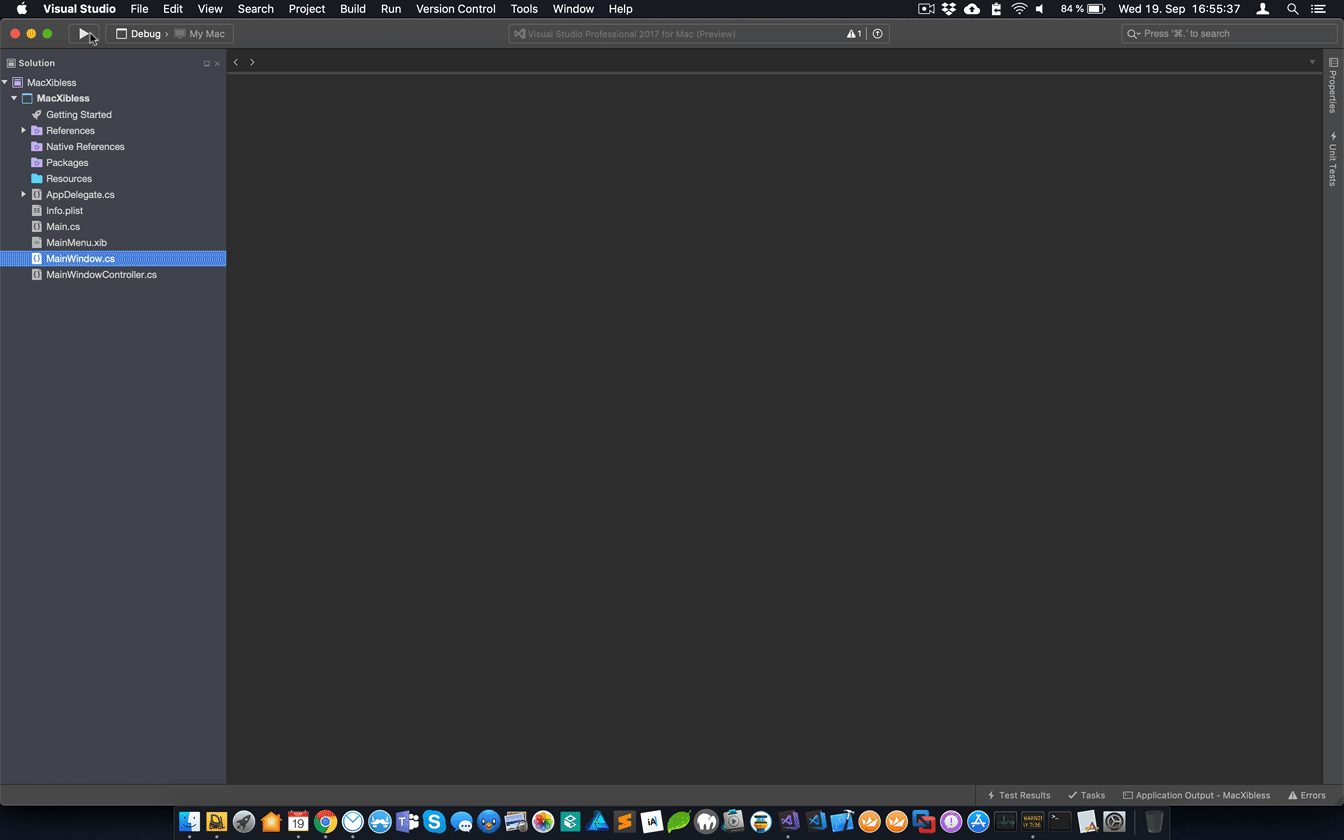Open the Run menu
This screenshot has width=1344, height=840.
coord(391,9)
